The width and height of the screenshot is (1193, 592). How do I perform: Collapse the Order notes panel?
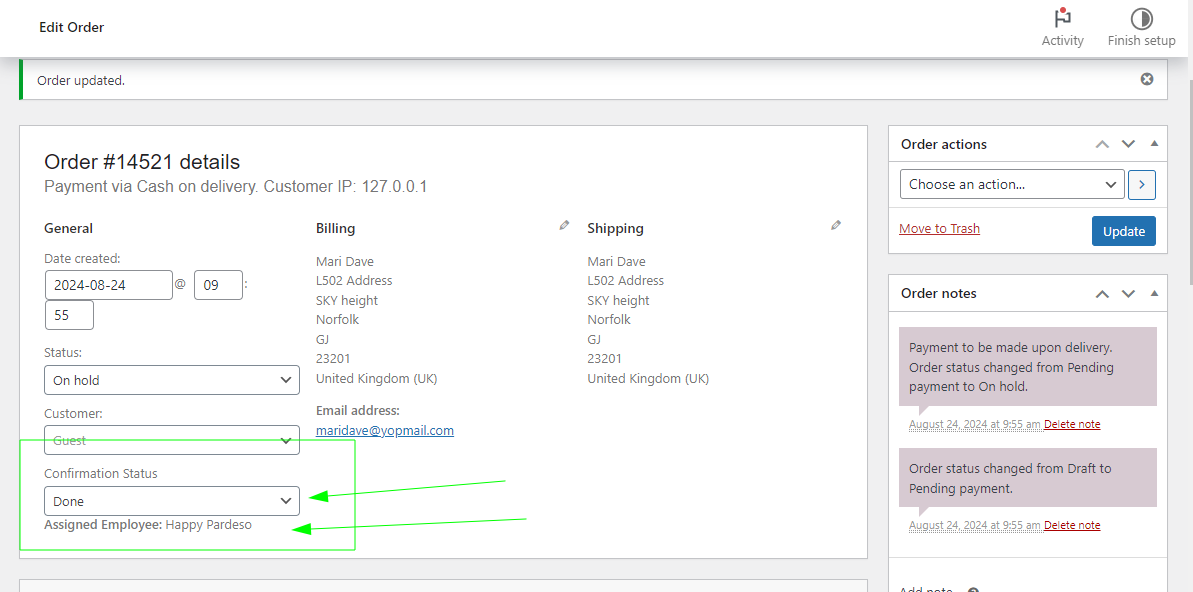click(x=1152, y=293)
